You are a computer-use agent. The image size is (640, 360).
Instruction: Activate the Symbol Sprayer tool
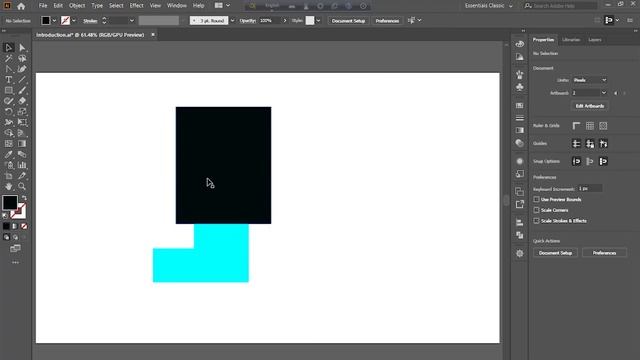[x=9, y=165]
